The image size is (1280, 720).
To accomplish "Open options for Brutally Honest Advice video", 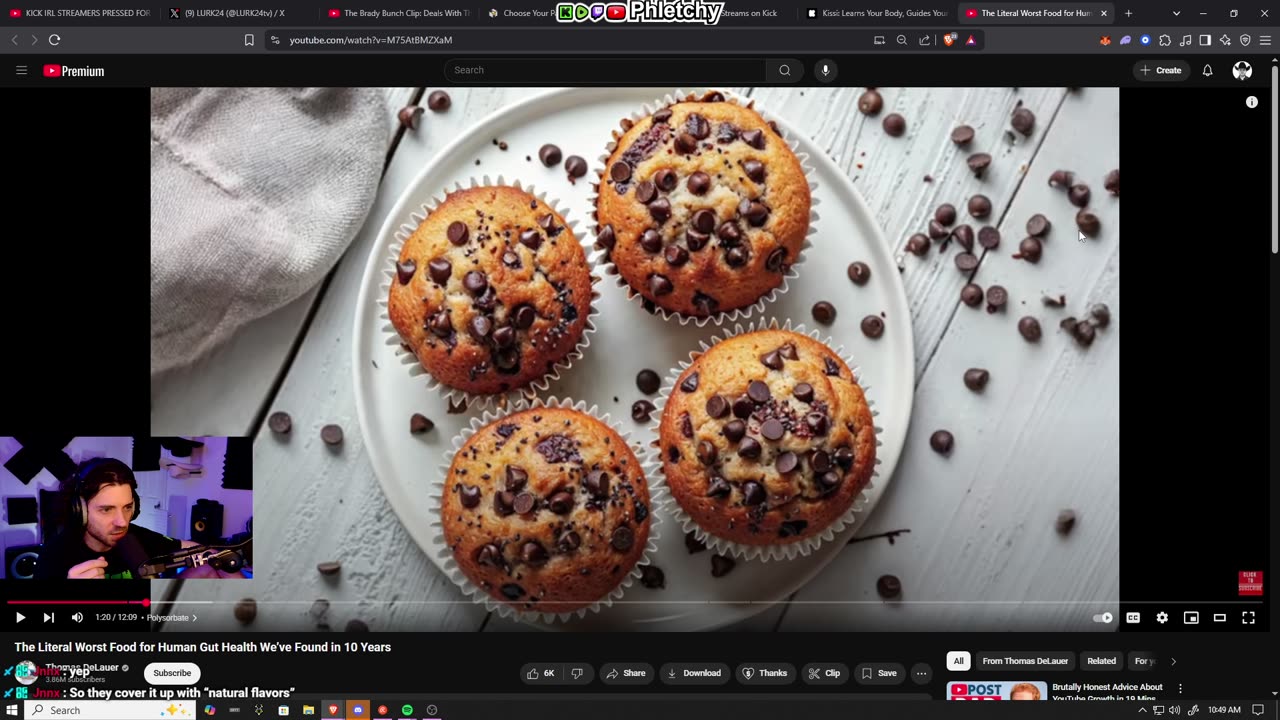I will 1180,688.
